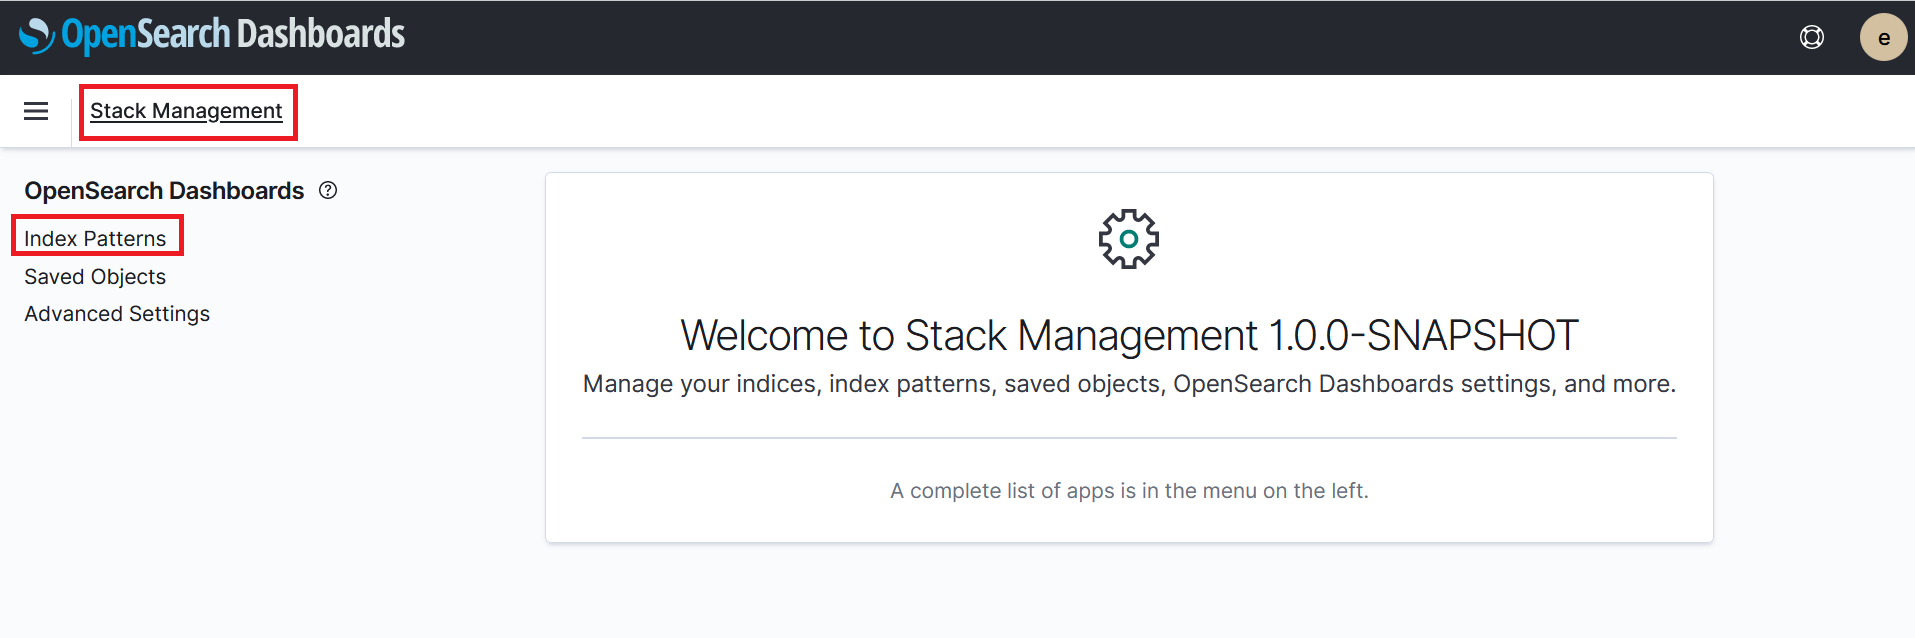The image size is (1915, 638).
Task: Open Index Patterns in the sidebar
Action: (95, 238)
